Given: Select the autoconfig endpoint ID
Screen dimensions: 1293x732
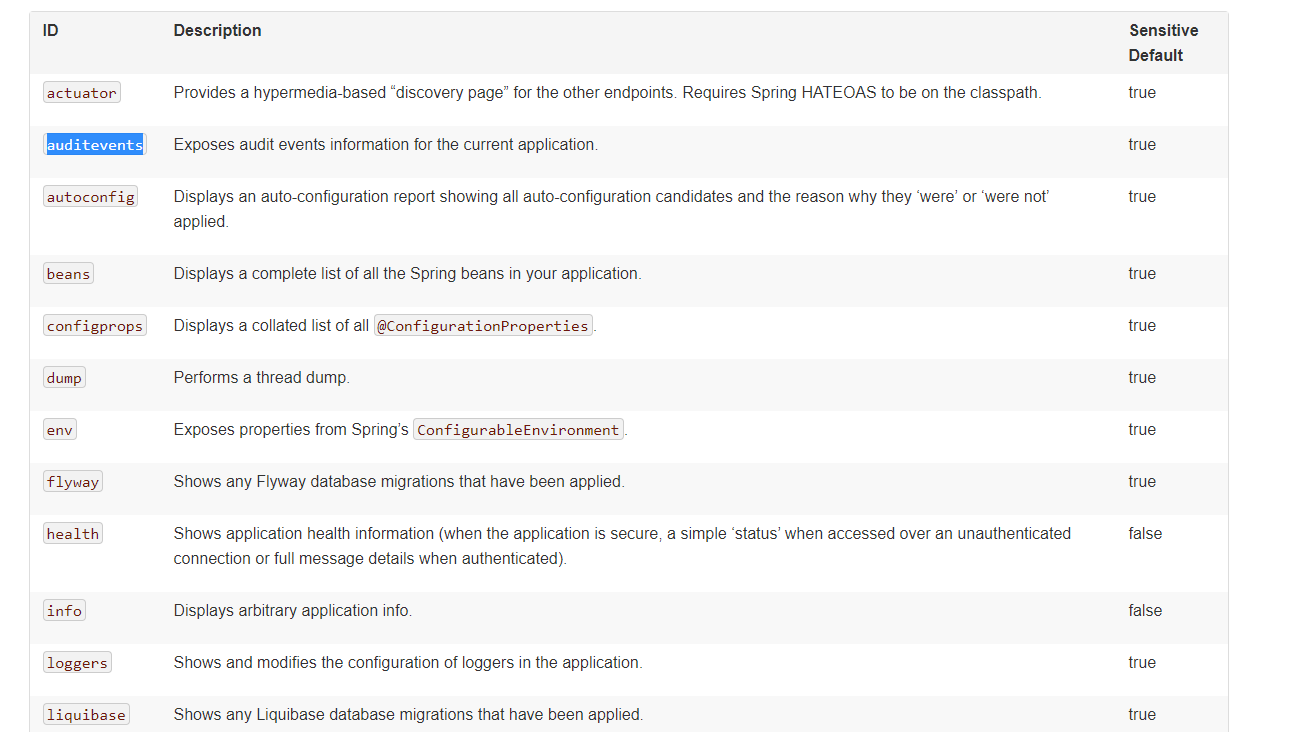Looking at the screenshot, I should pyautogui.click(x=90, y=197).
